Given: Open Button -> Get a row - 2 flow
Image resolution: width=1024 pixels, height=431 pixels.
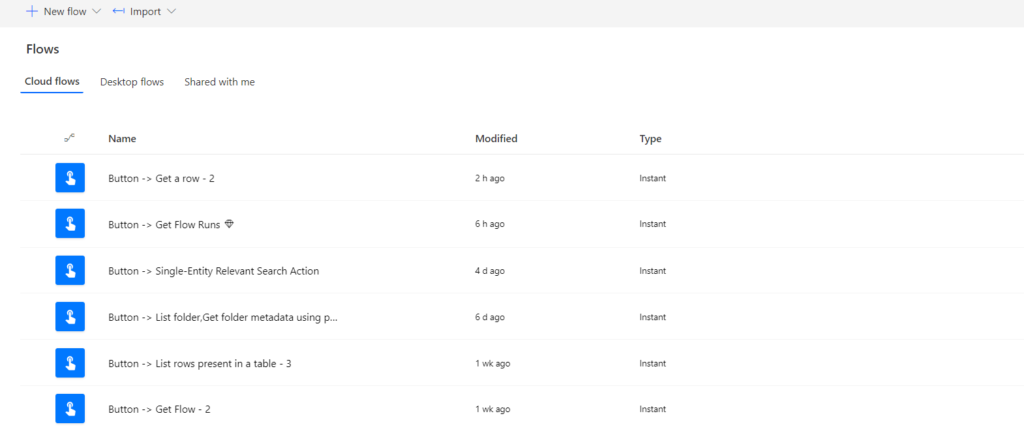Looking at the screenshot, I should tap(161, 178).
